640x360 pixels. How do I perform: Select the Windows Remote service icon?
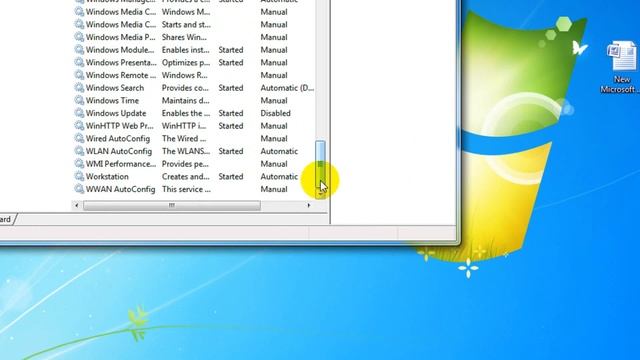(x=79, y=75)
